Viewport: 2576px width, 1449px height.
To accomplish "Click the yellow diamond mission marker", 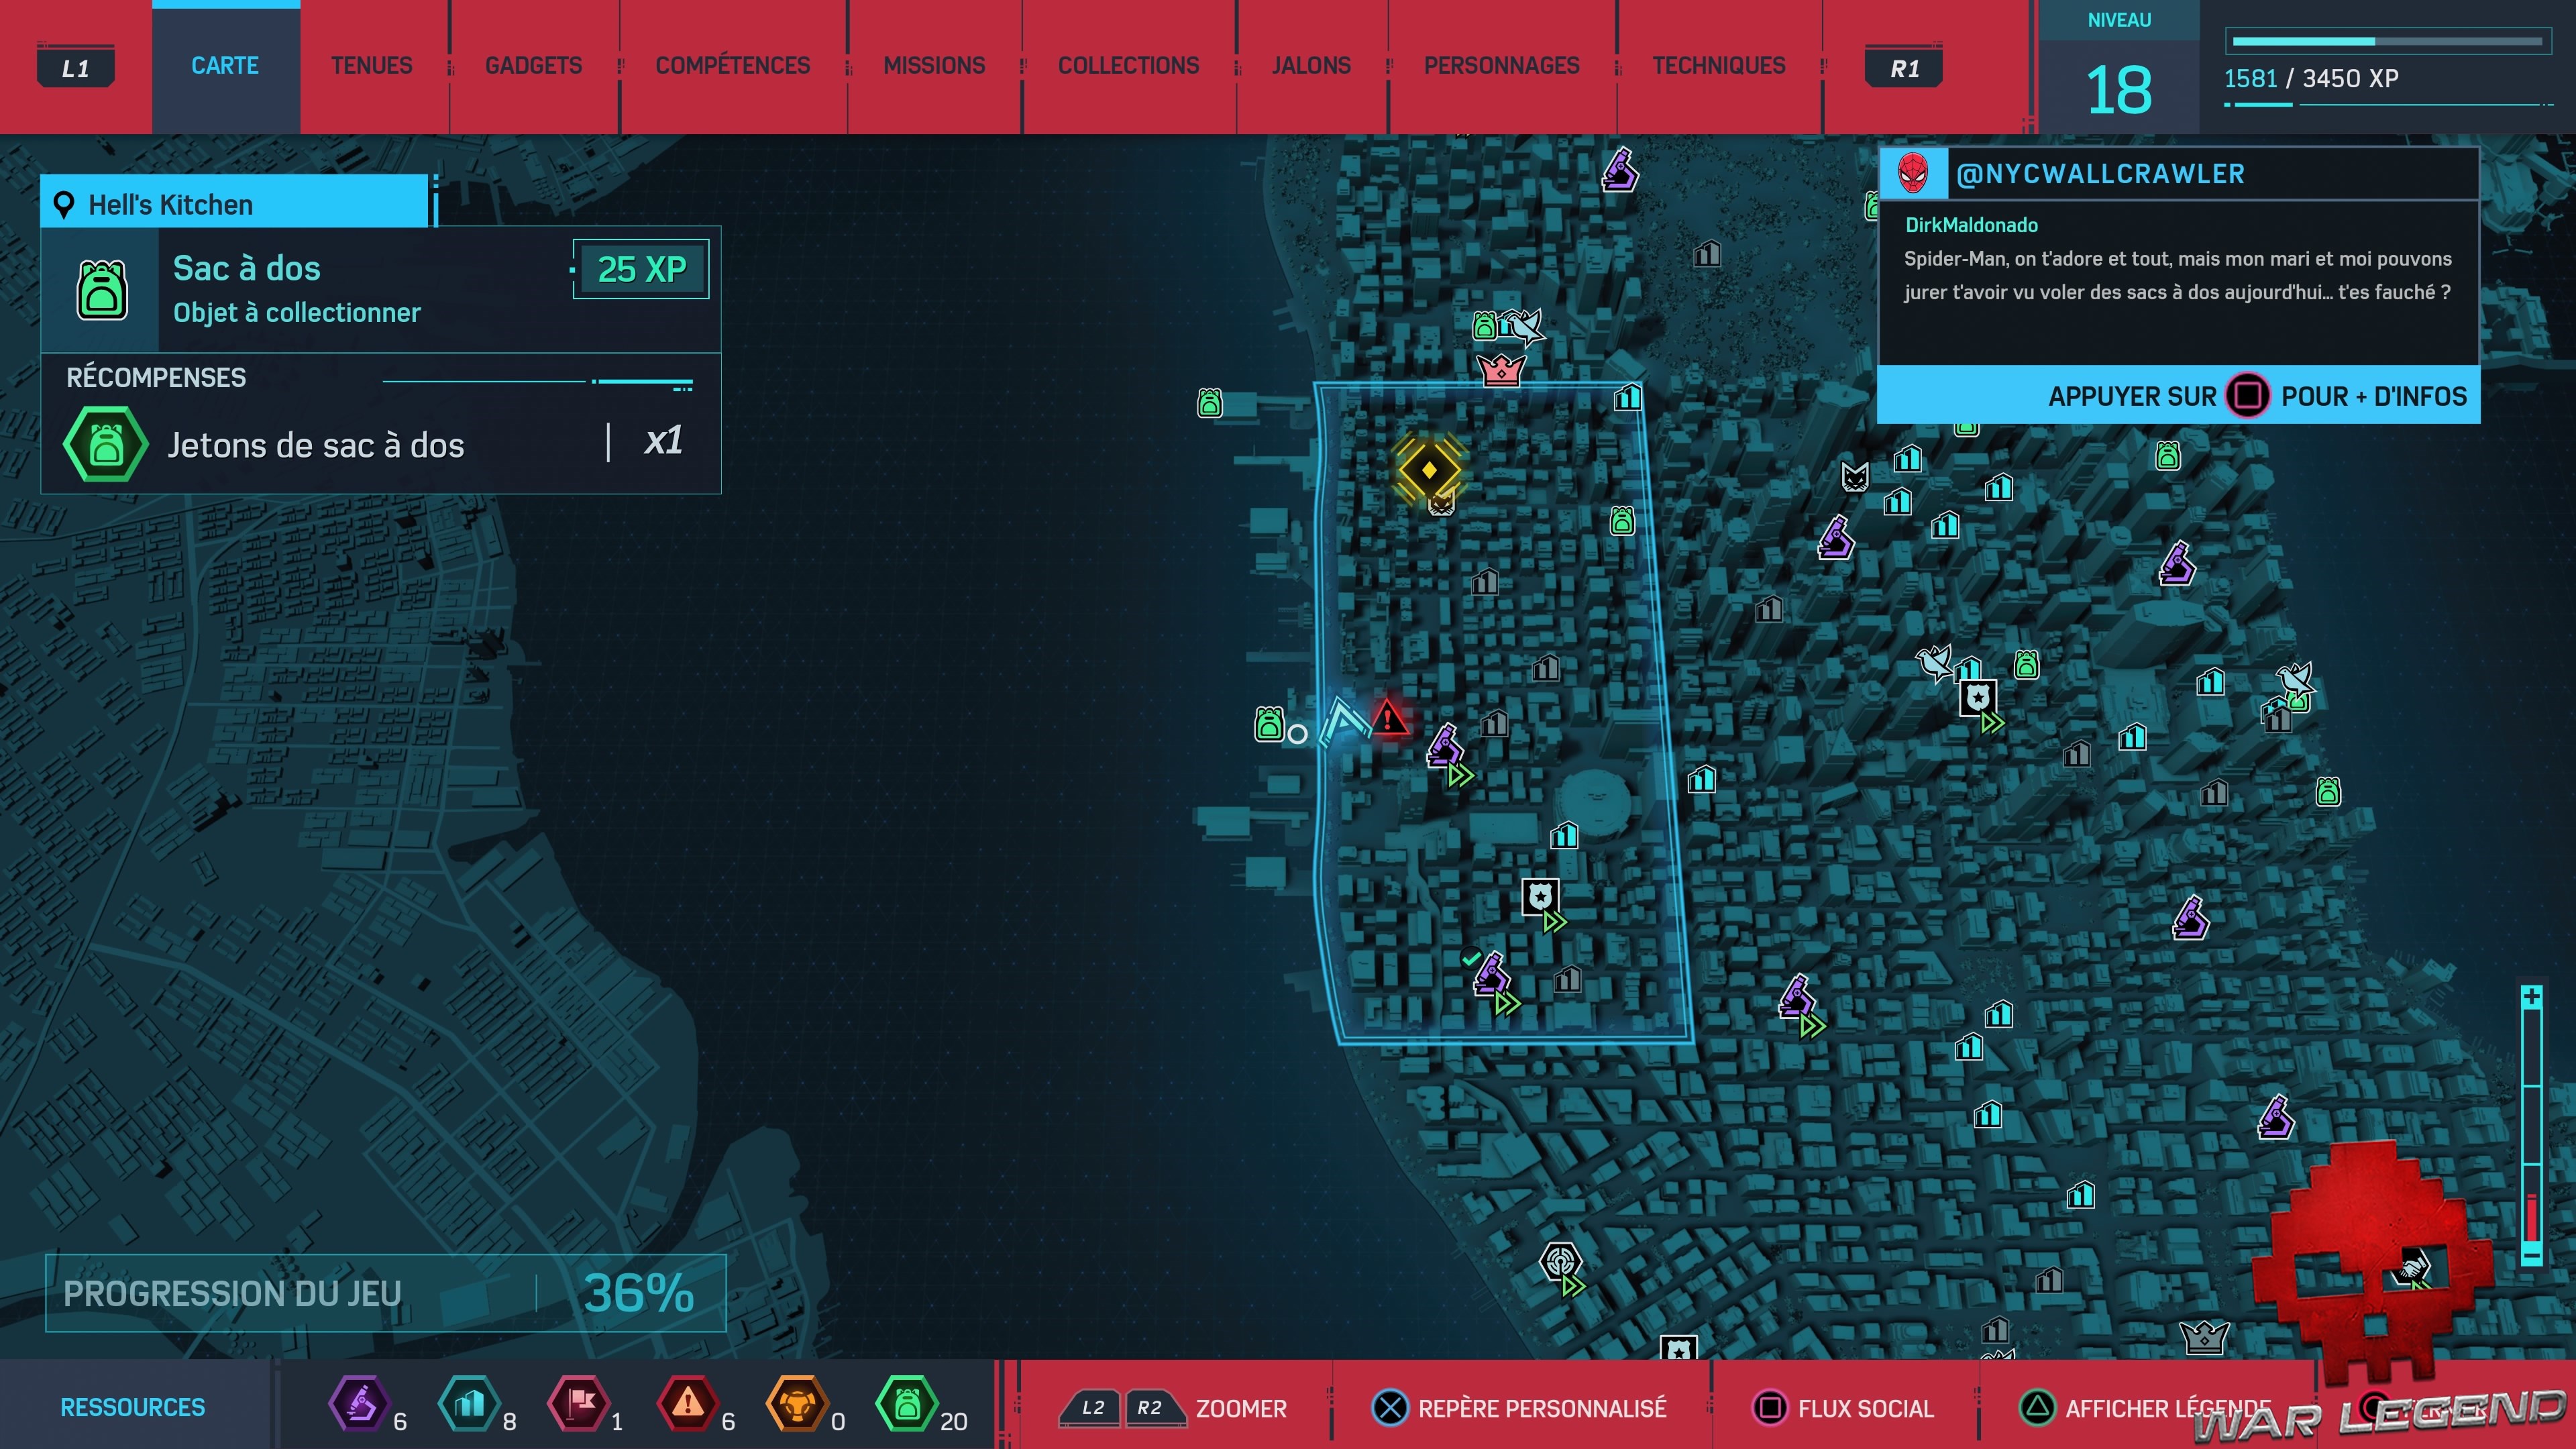I will [1429, 469].
